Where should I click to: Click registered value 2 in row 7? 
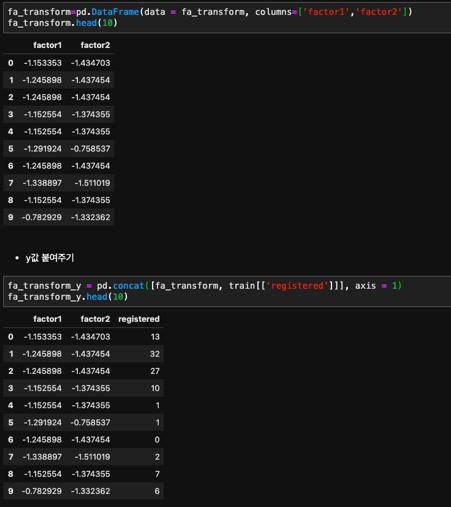point(157,457)
